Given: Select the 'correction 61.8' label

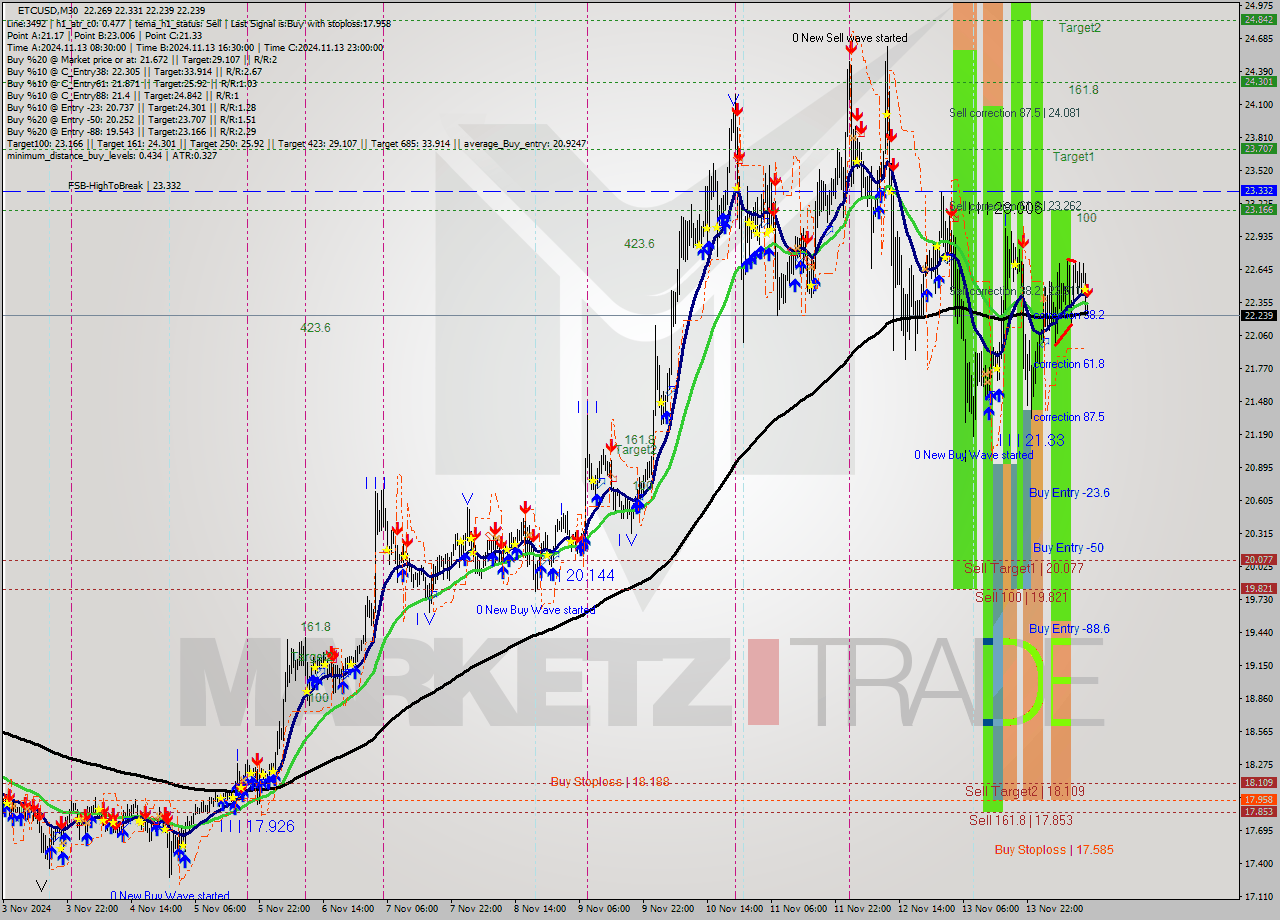Looking at the screenshot, I should point(1069,364).
